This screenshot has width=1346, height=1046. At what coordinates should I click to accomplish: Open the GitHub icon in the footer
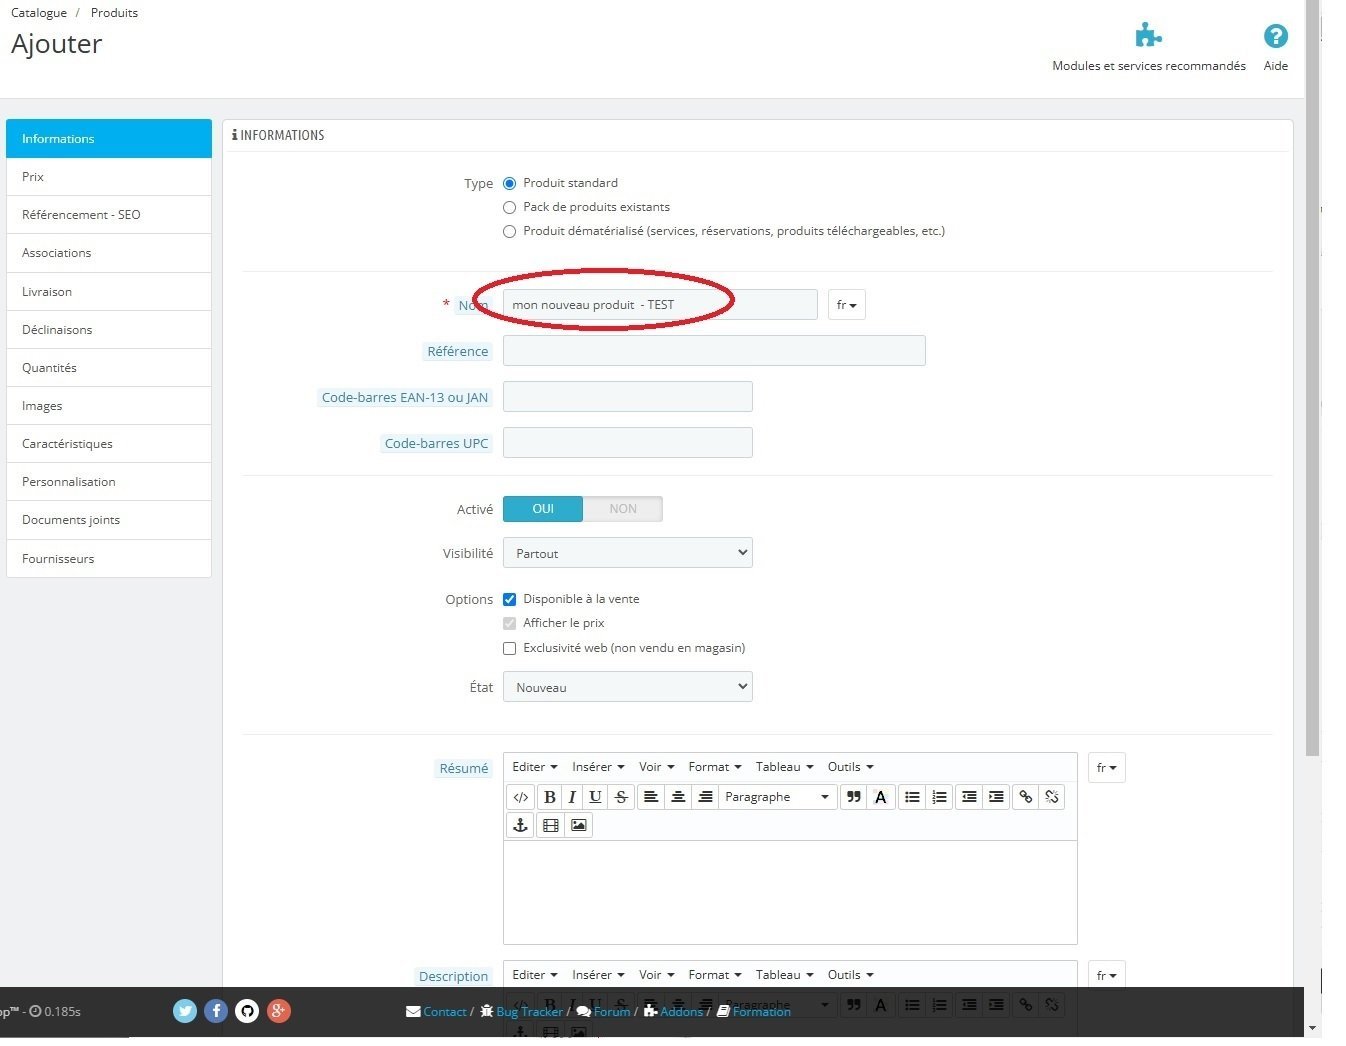(247, 1011)
